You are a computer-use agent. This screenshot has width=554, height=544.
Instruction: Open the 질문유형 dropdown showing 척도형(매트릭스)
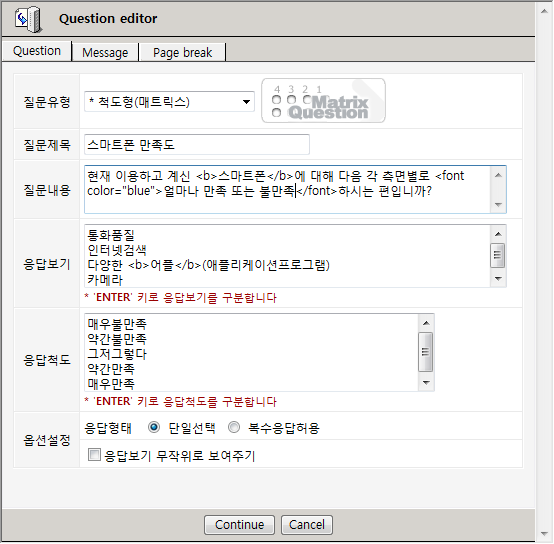point(169,102)
